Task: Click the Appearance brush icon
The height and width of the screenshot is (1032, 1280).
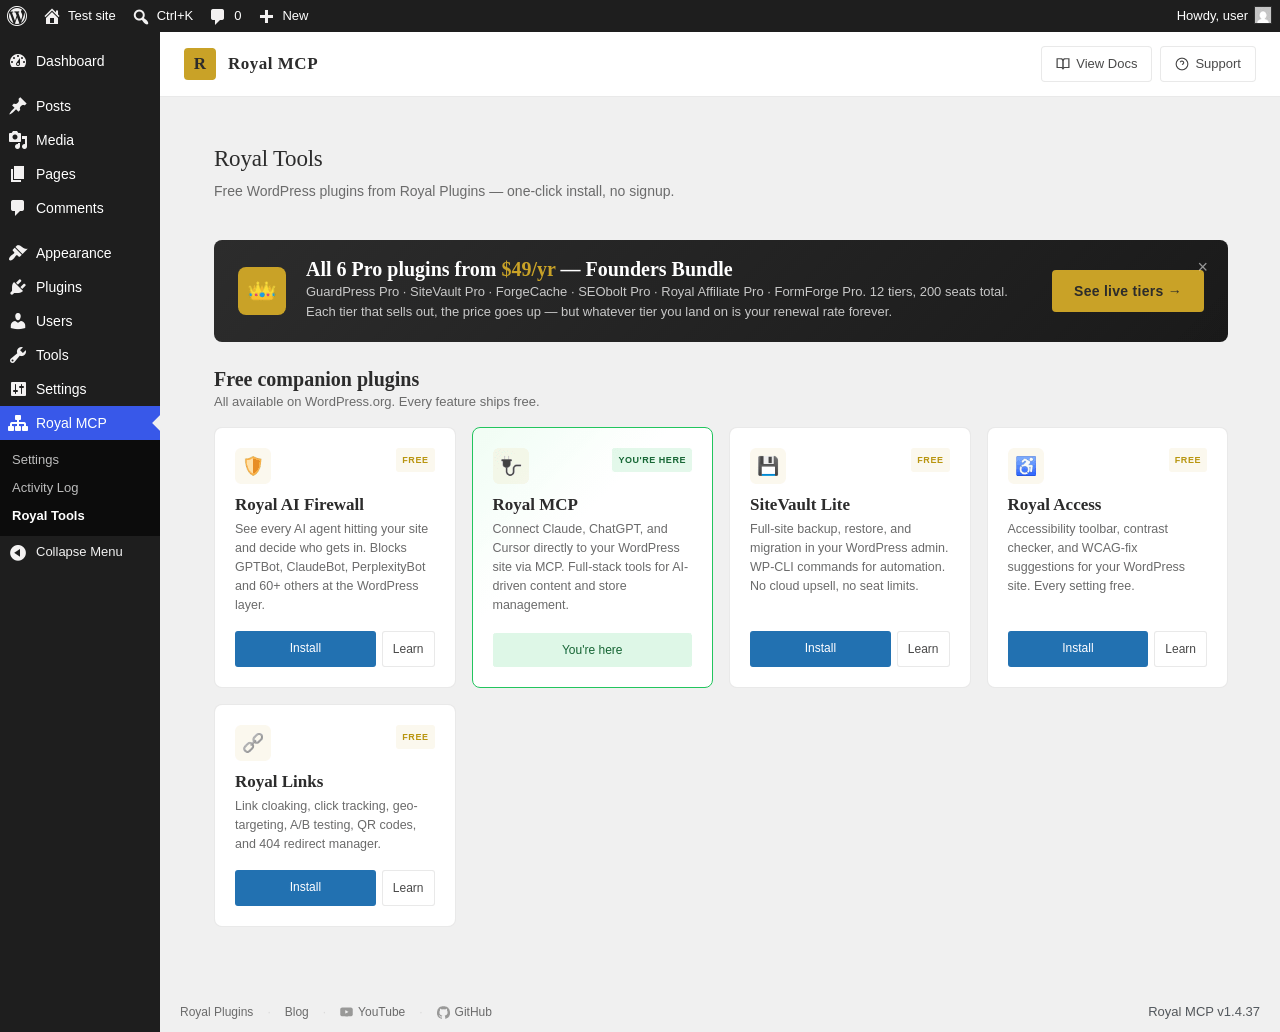Action: click(x=18, y=253)
